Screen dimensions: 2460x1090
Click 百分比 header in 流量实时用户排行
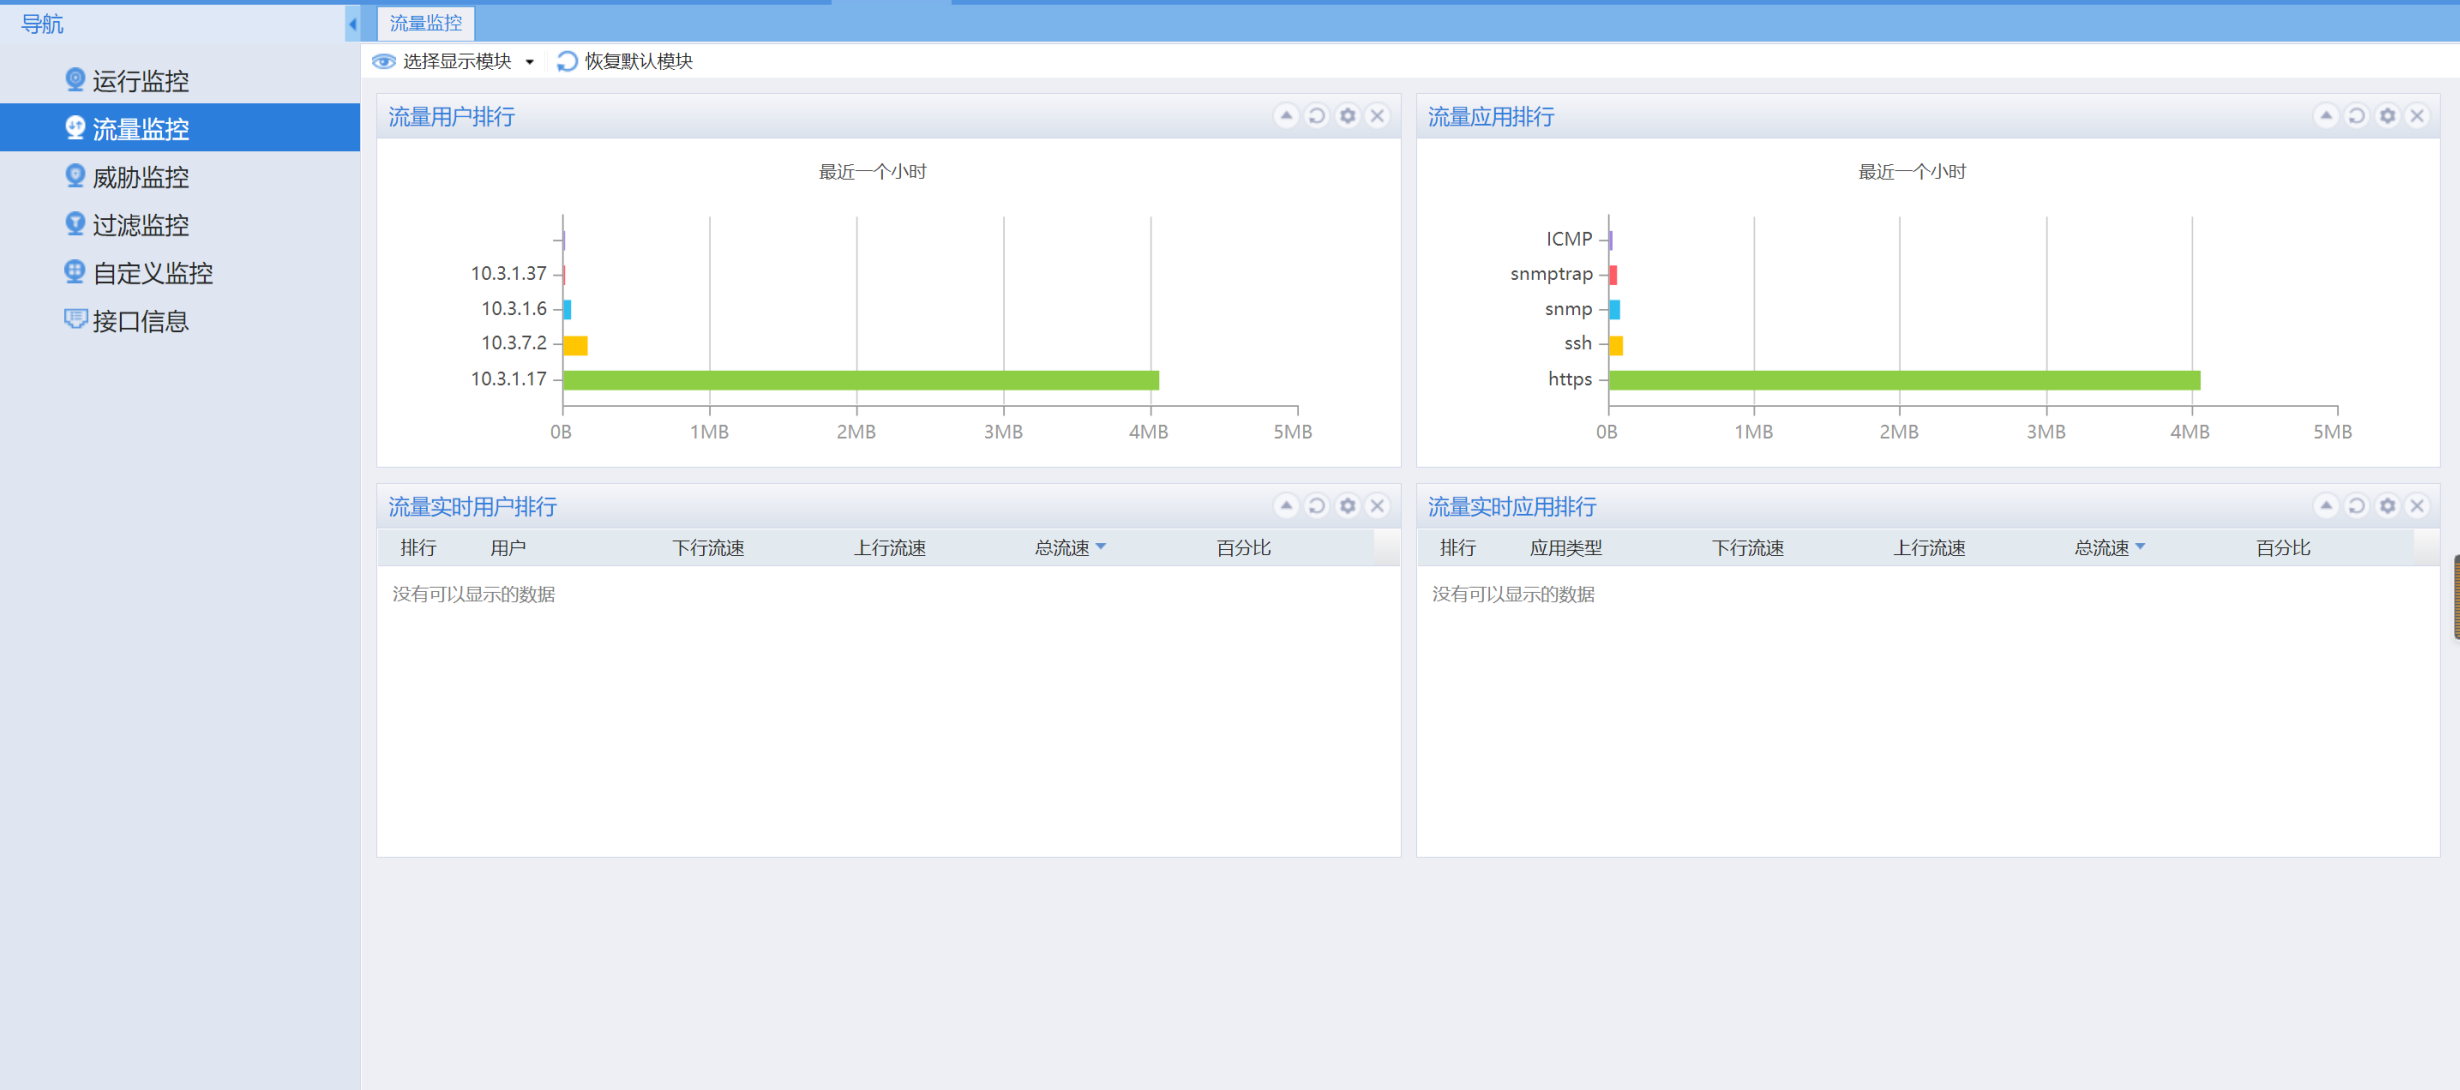coord(1243,548)
